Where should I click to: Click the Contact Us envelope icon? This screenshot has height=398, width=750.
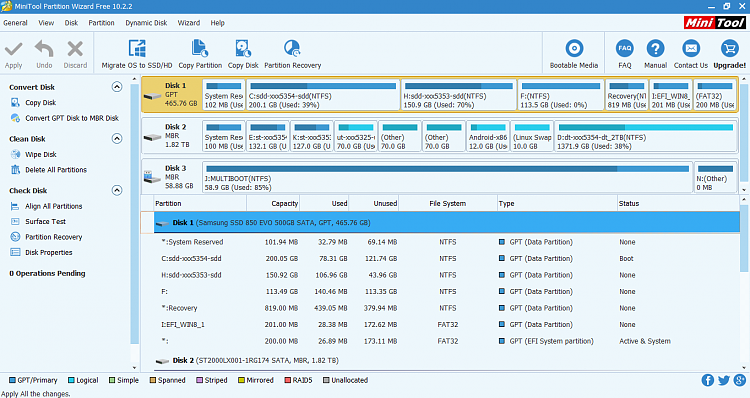point(691,48)
